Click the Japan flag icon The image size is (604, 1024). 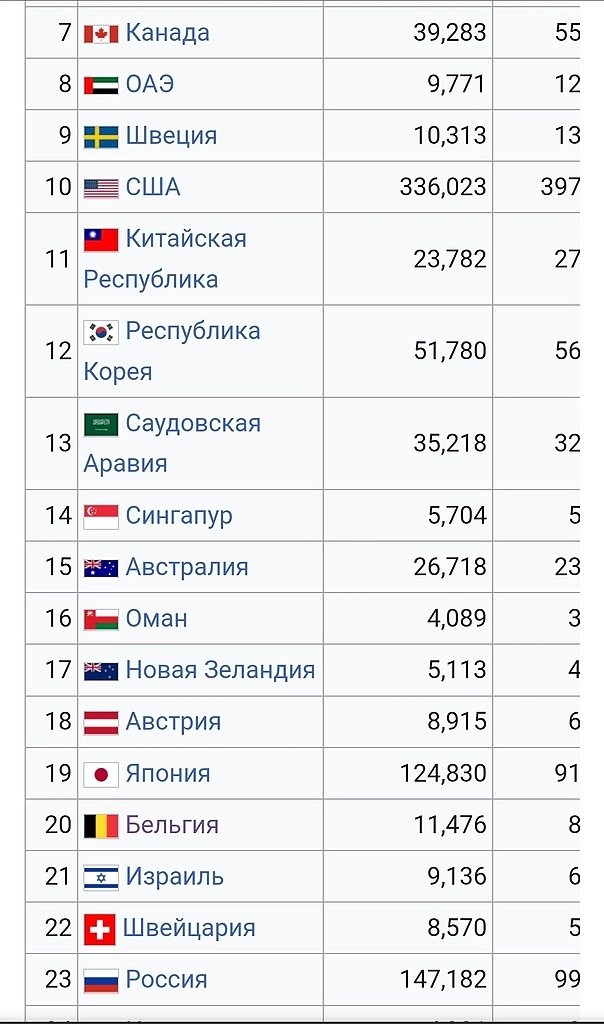[x=101, y=775]
